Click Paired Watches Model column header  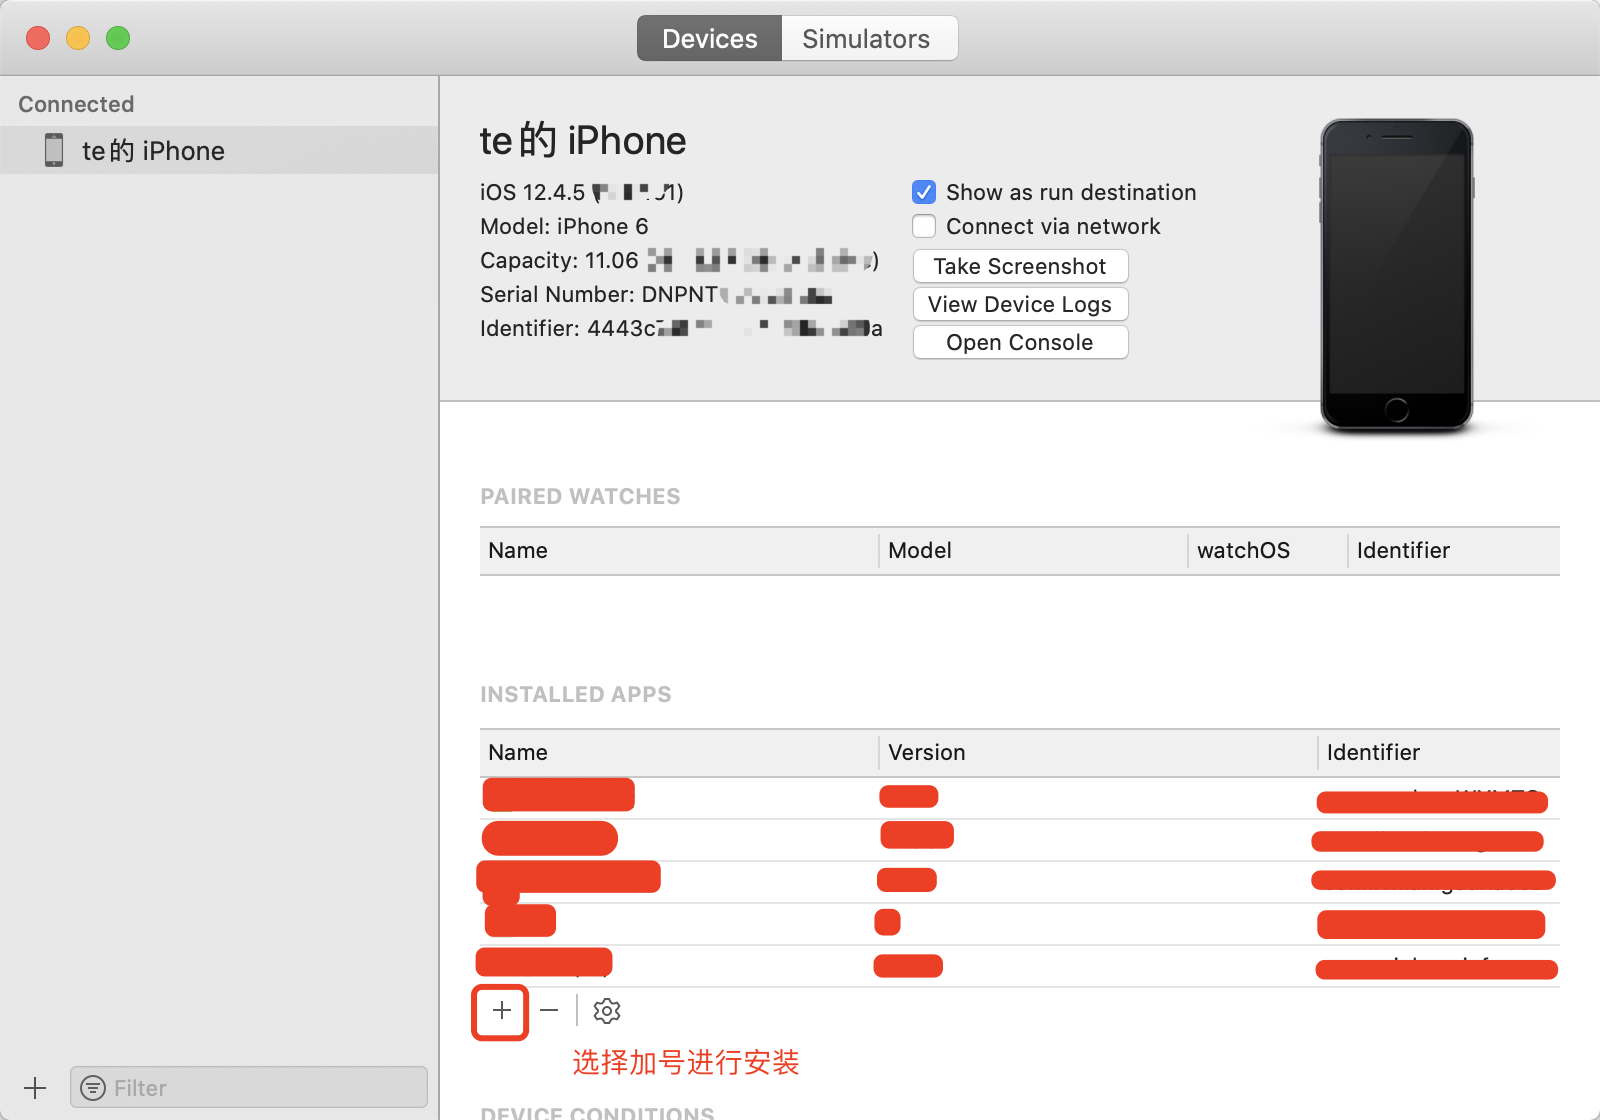1033,550
